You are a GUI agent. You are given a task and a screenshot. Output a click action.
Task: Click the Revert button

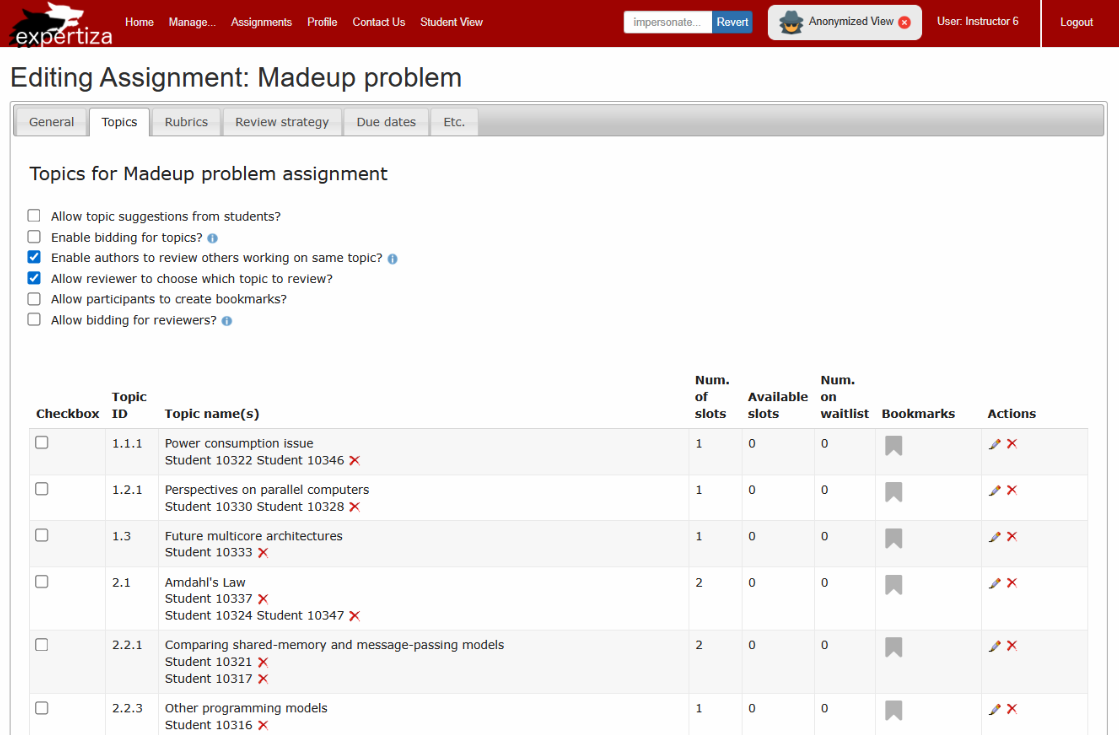point(732,22)
